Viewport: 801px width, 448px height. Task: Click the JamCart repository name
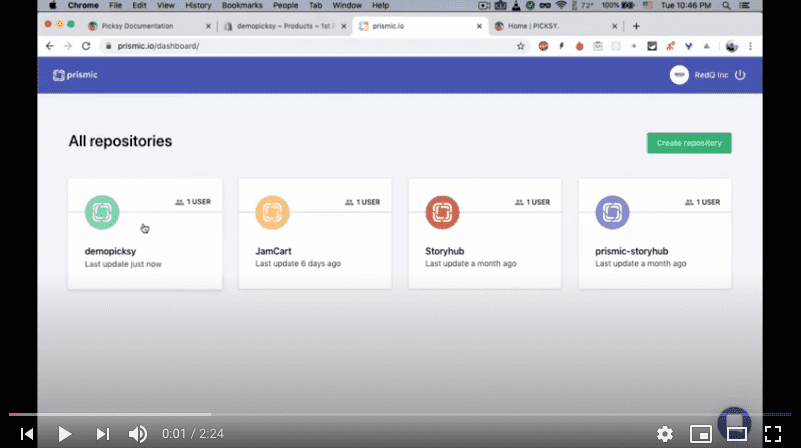(x=273, y=251)
